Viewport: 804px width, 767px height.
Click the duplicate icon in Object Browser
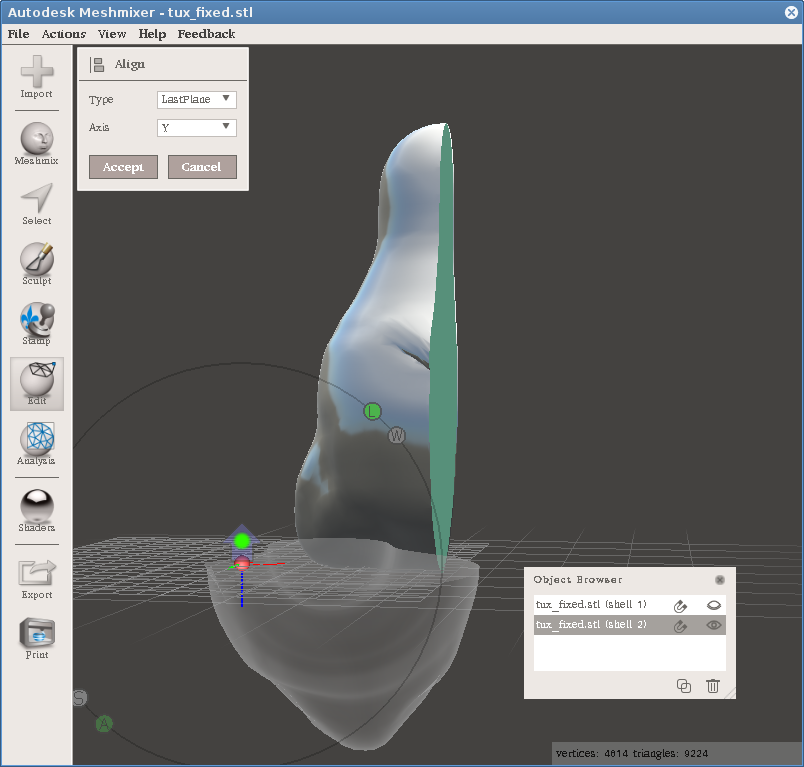pyautogui.click(x=684, y=686)
